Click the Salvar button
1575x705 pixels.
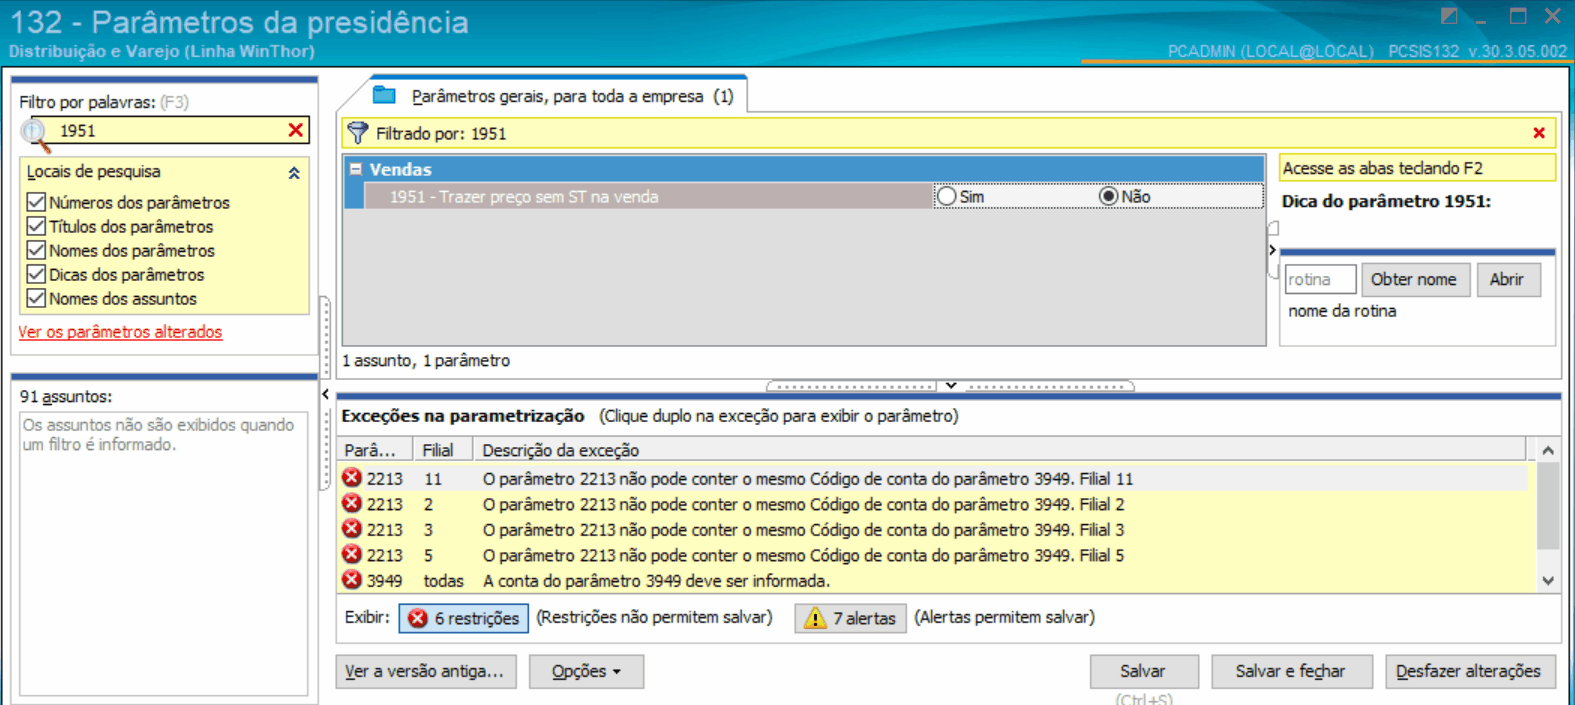1142,672
